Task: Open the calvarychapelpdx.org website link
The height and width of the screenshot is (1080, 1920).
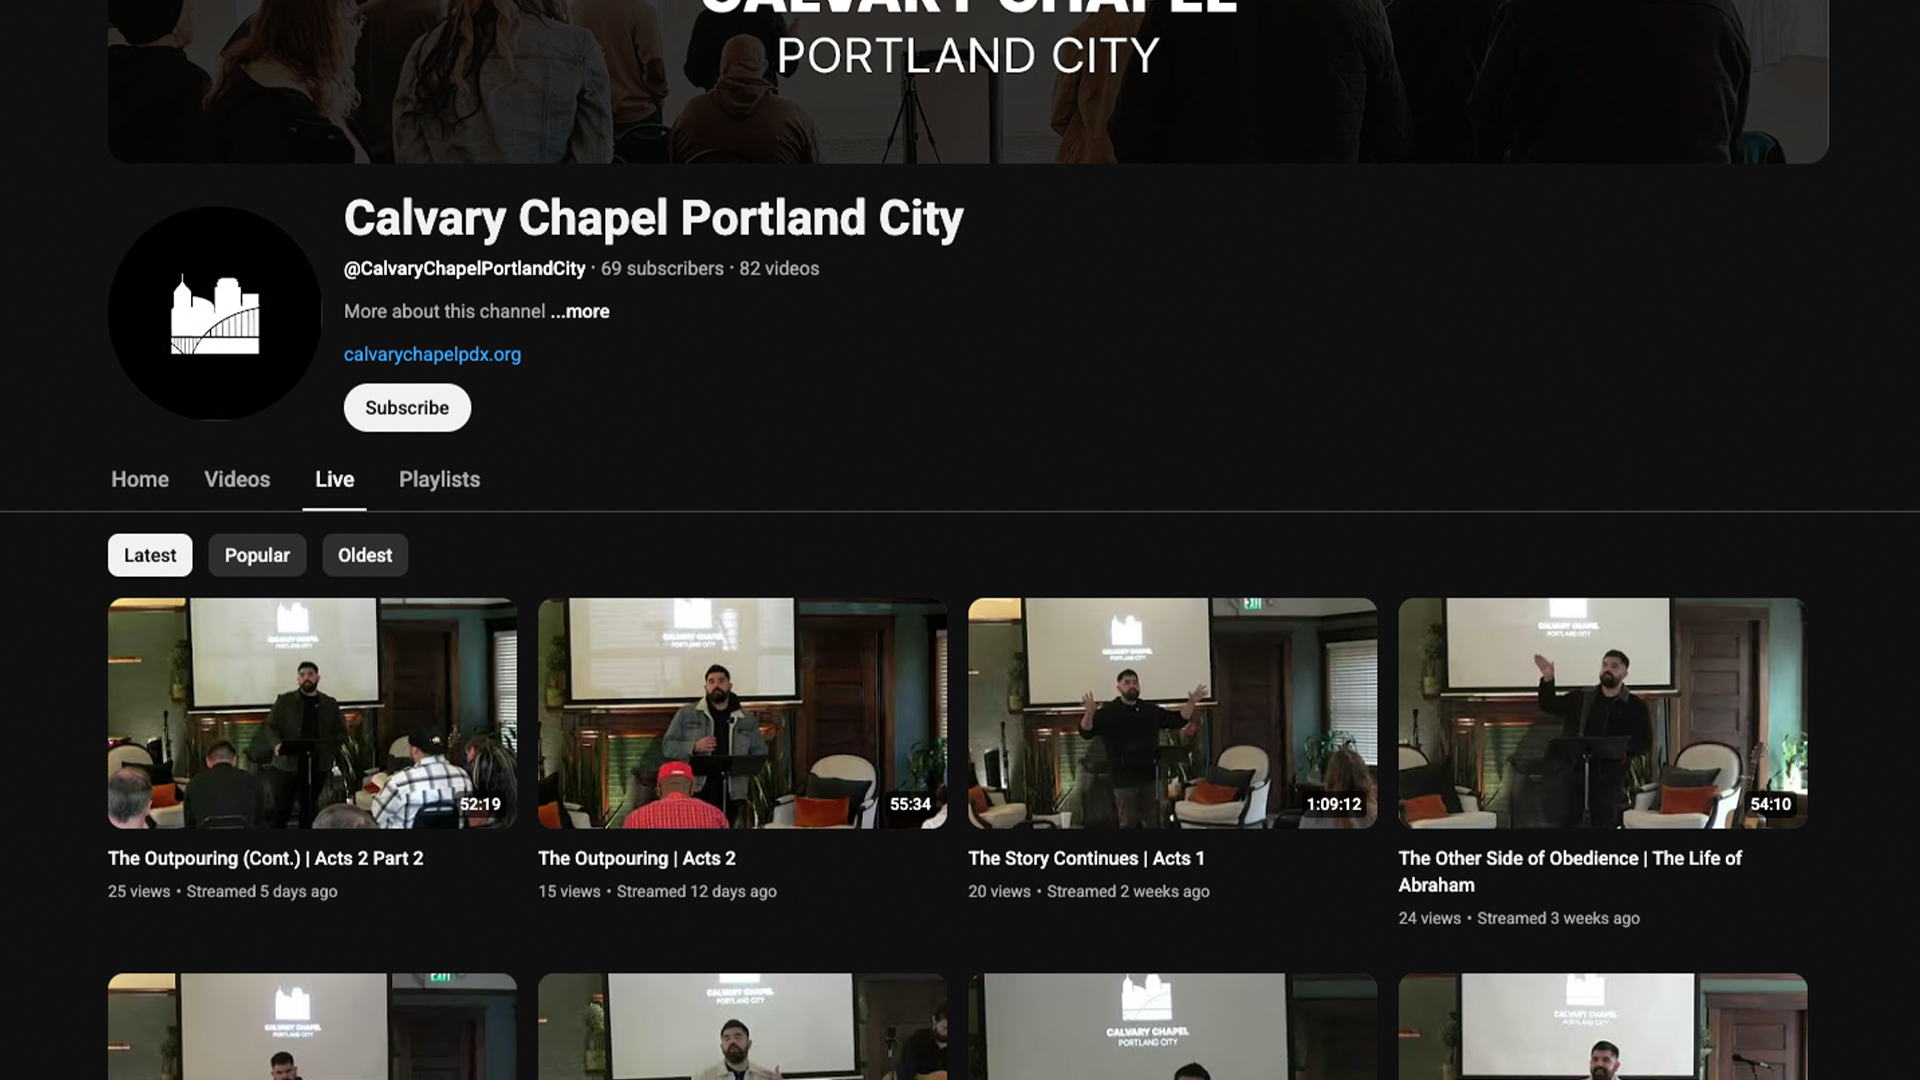Action: (432, 354)
